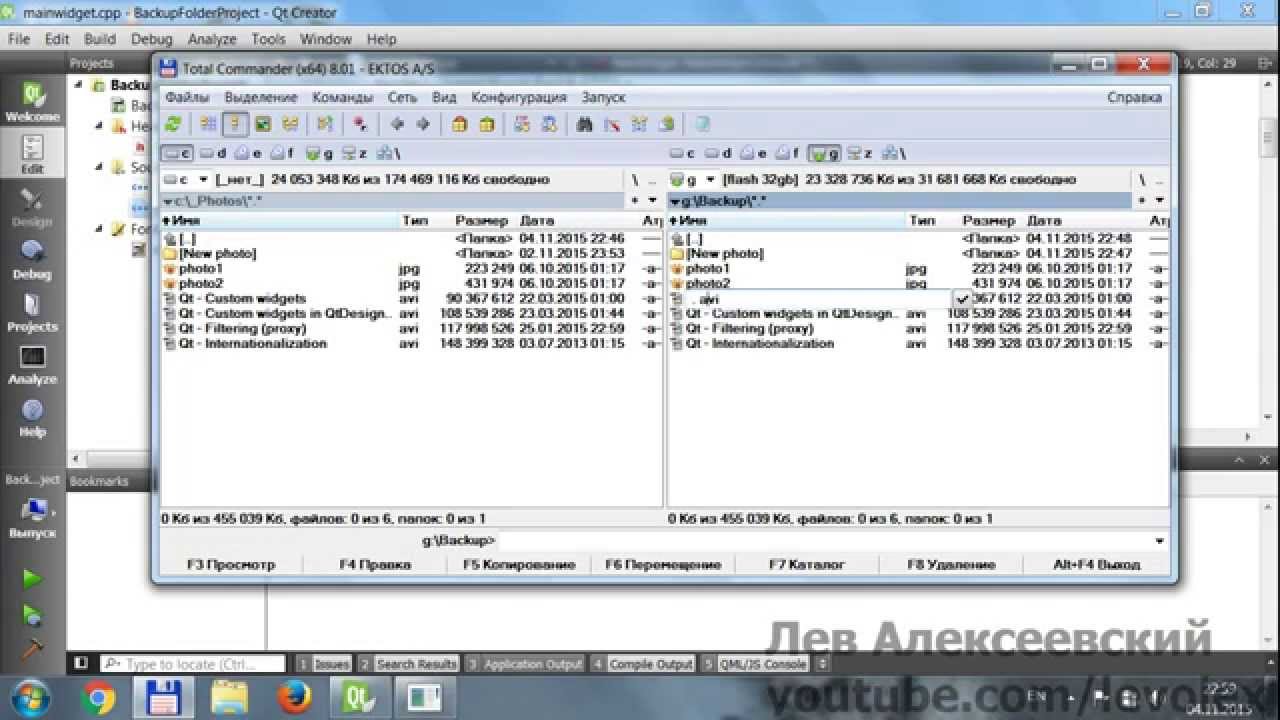1280x720 pixels.
Task: Expand the command line history dropdown
Action: tap(1160, 541)
